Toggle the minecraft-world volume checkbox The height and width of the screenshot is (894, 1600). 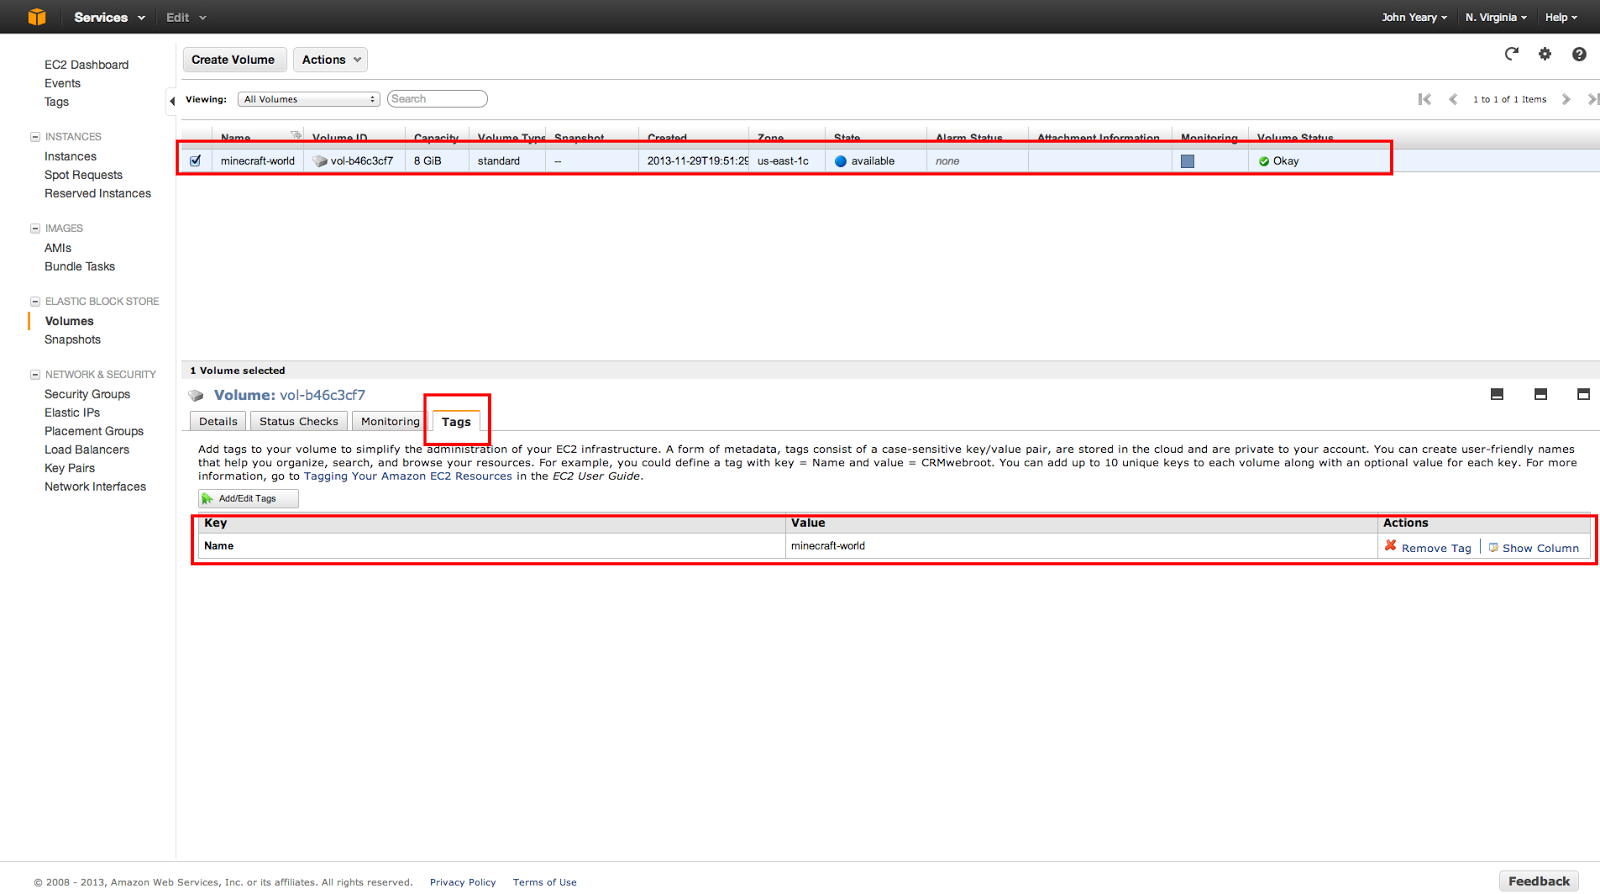coord(195,160)
